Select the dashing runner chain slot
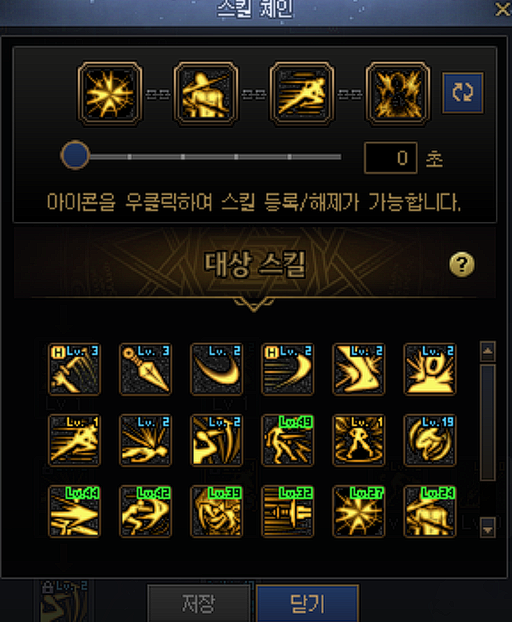The height and width of the screenshot is (622, 512). point(302,94)
